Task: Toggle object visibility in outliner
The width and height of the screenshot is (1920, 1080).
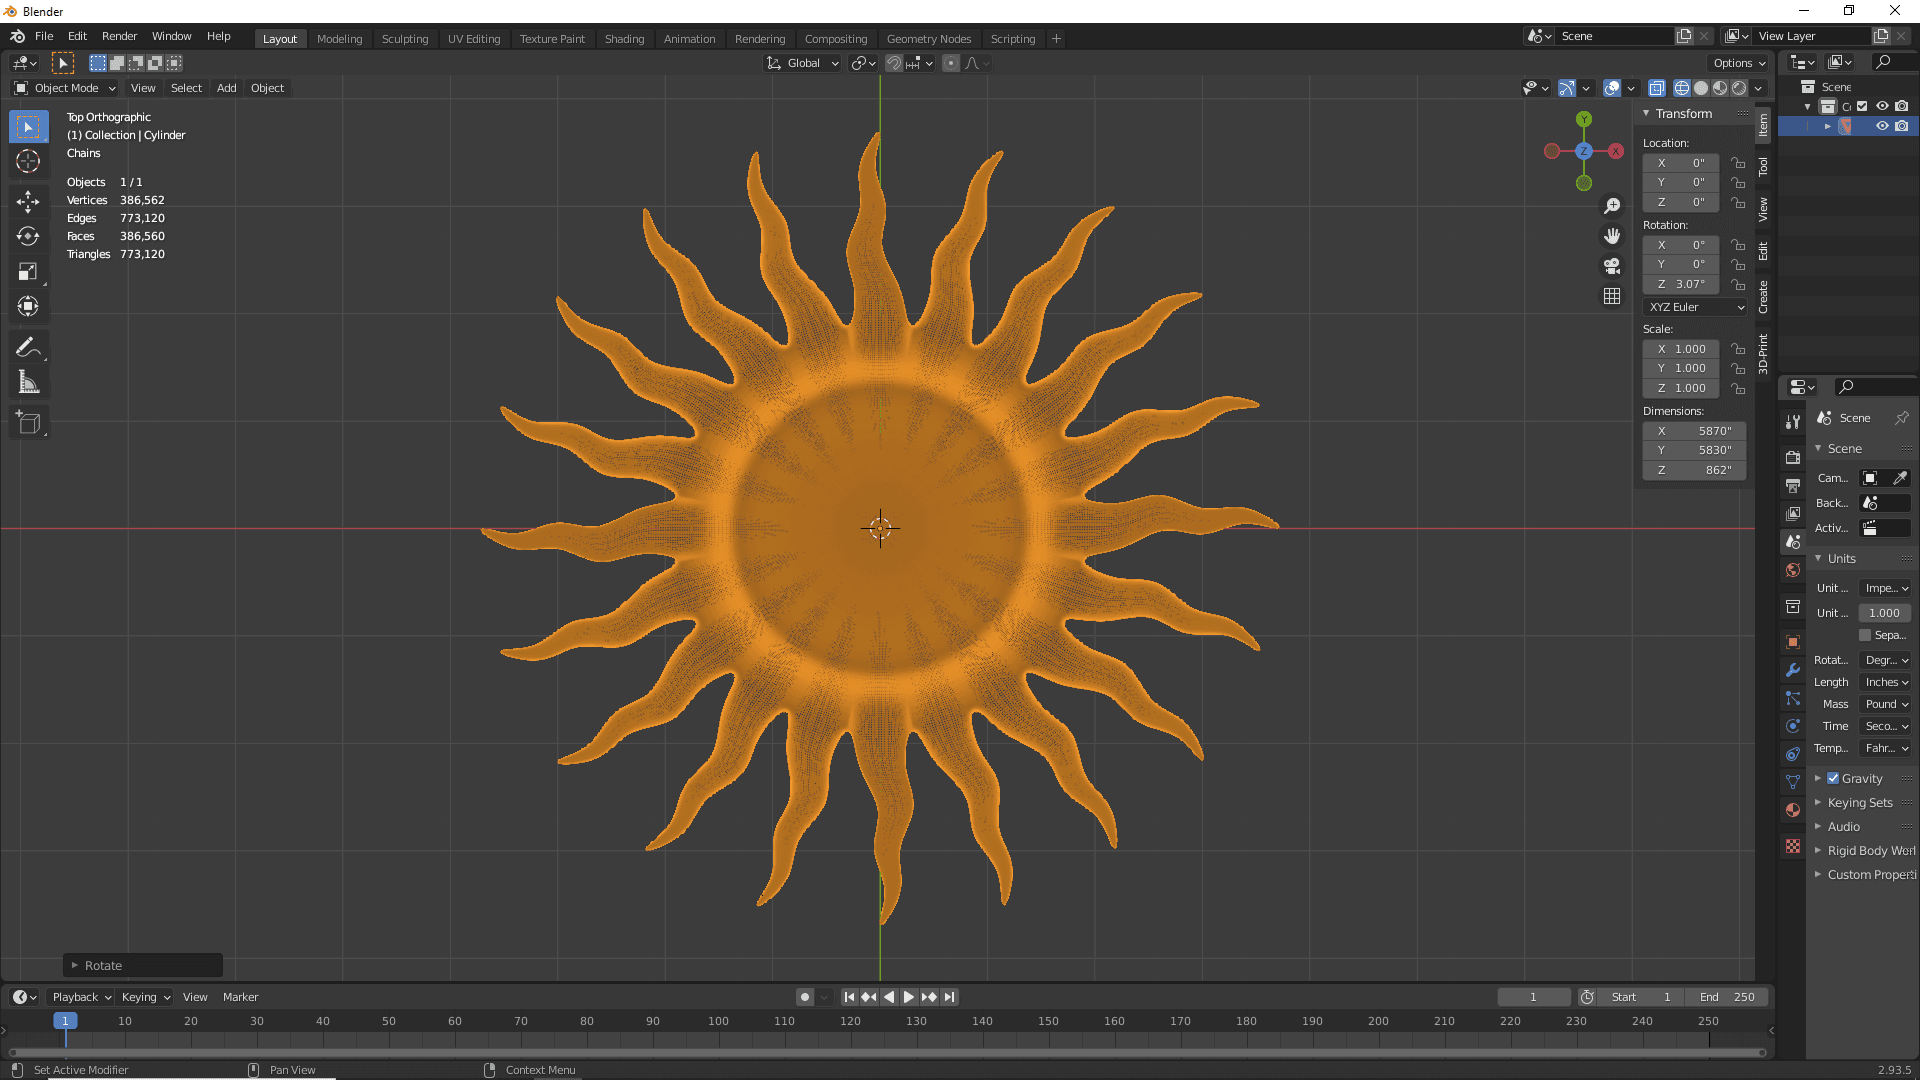Action: (1882, 125)
